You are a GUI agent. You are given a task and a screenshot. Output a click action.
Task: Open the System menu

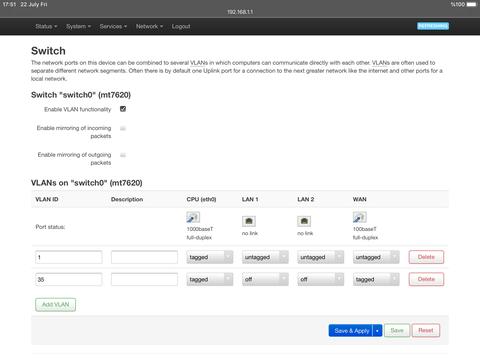[78, 26]
